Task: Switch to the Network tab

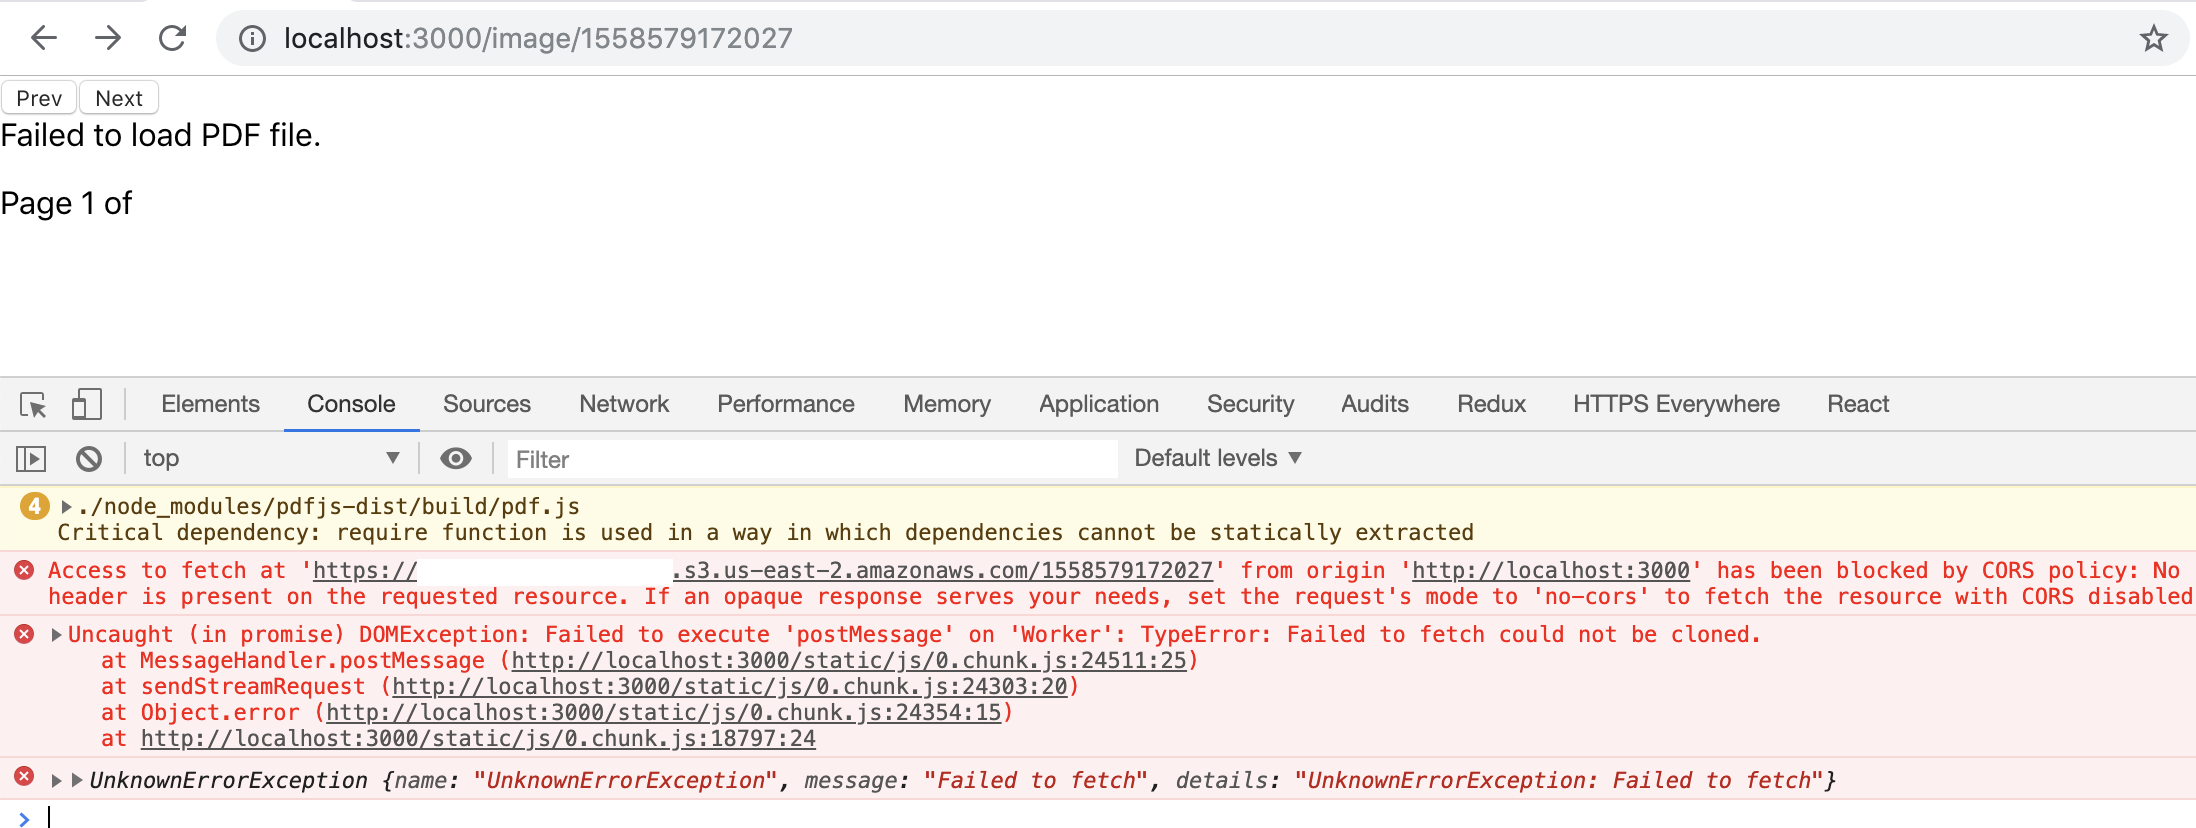Action: (623, 404)
